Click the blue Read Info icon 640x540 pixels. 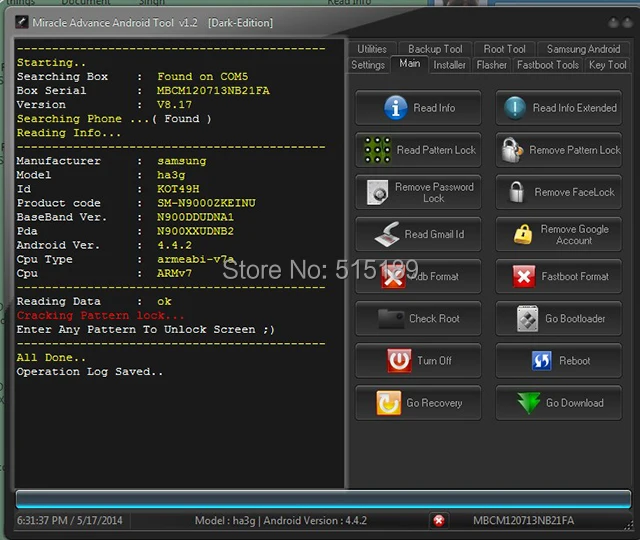tap(395, 108)
